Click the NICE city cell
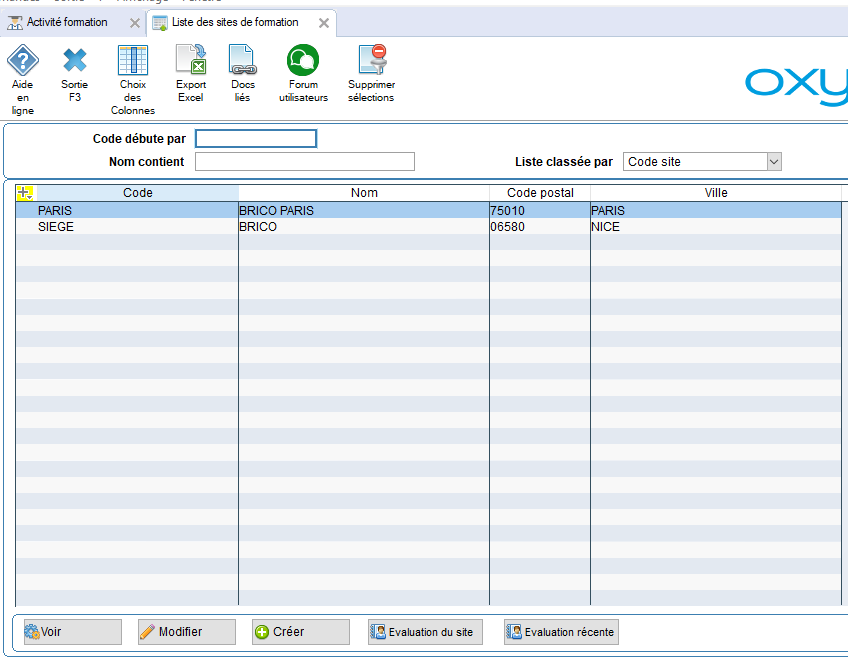This screenshot has height=665, width=848. pyautogui.click(x=716, y=227)
